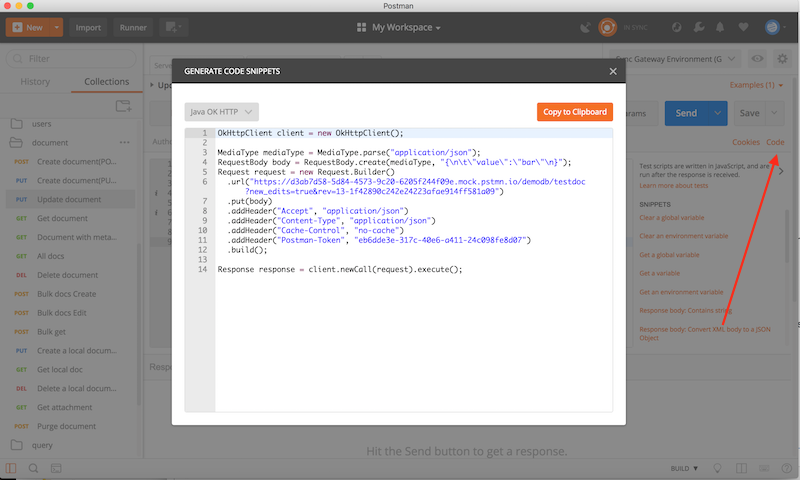Open the Java OK HTTP language dropdown

click(221, 112)
